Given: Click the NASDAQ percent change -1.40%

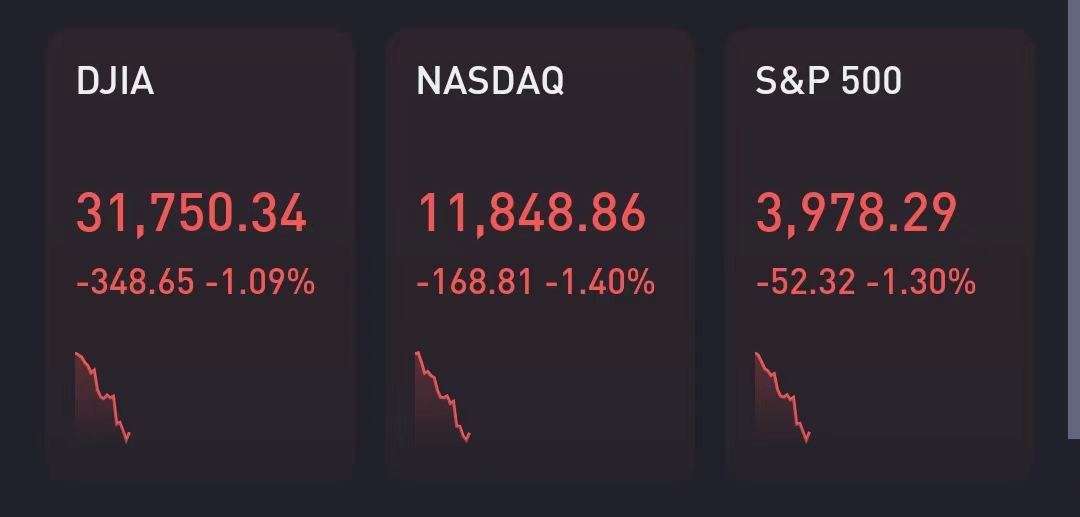Looking at the screenshot, I should (600, 283).
